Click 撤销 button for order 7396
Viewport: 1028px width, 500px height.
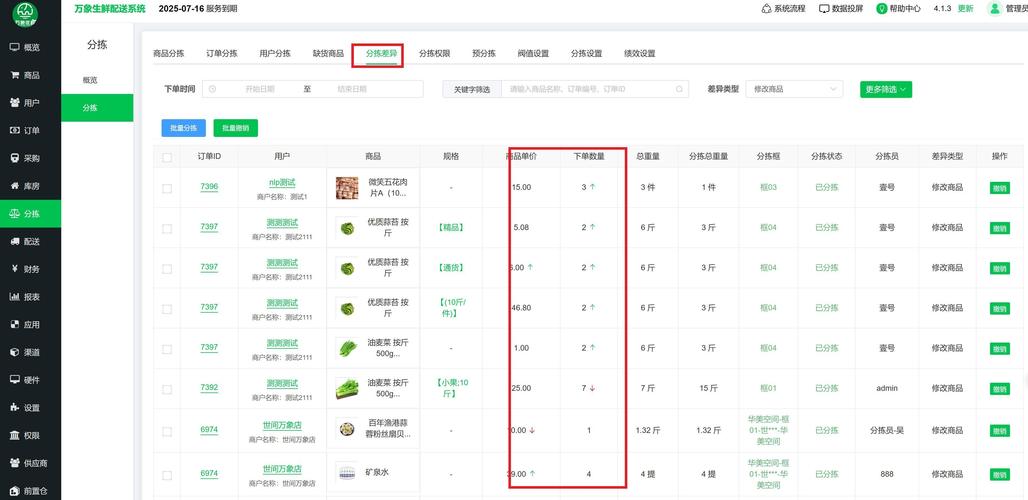(1000, 188)
